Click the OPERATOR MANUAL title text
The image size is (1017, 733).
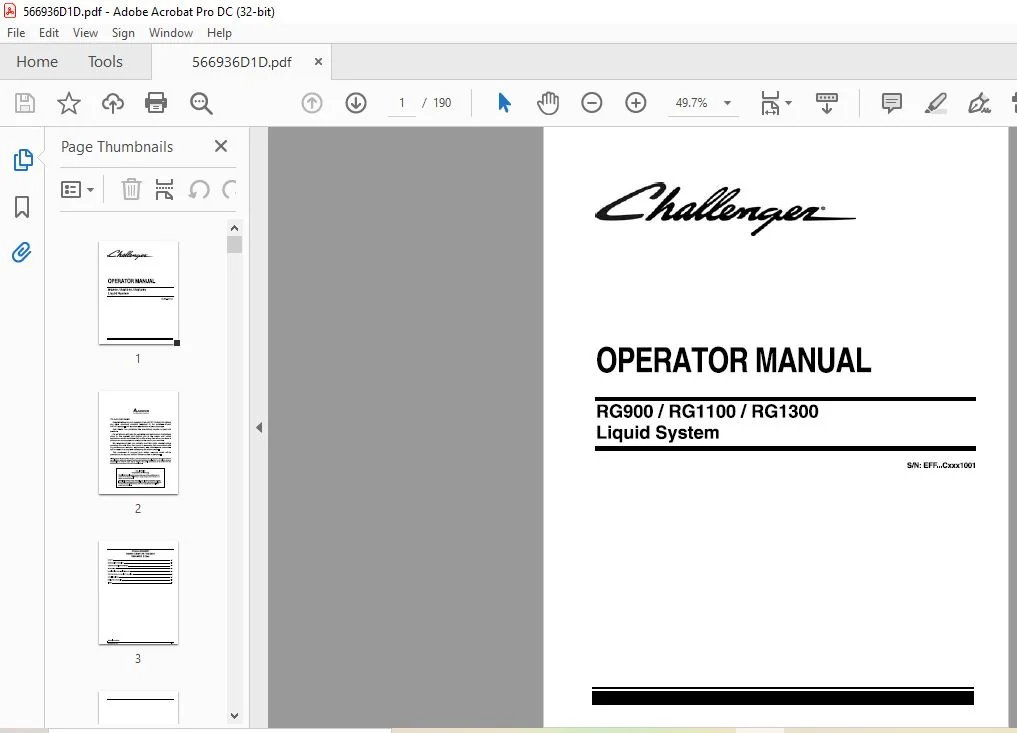(734, 361)
